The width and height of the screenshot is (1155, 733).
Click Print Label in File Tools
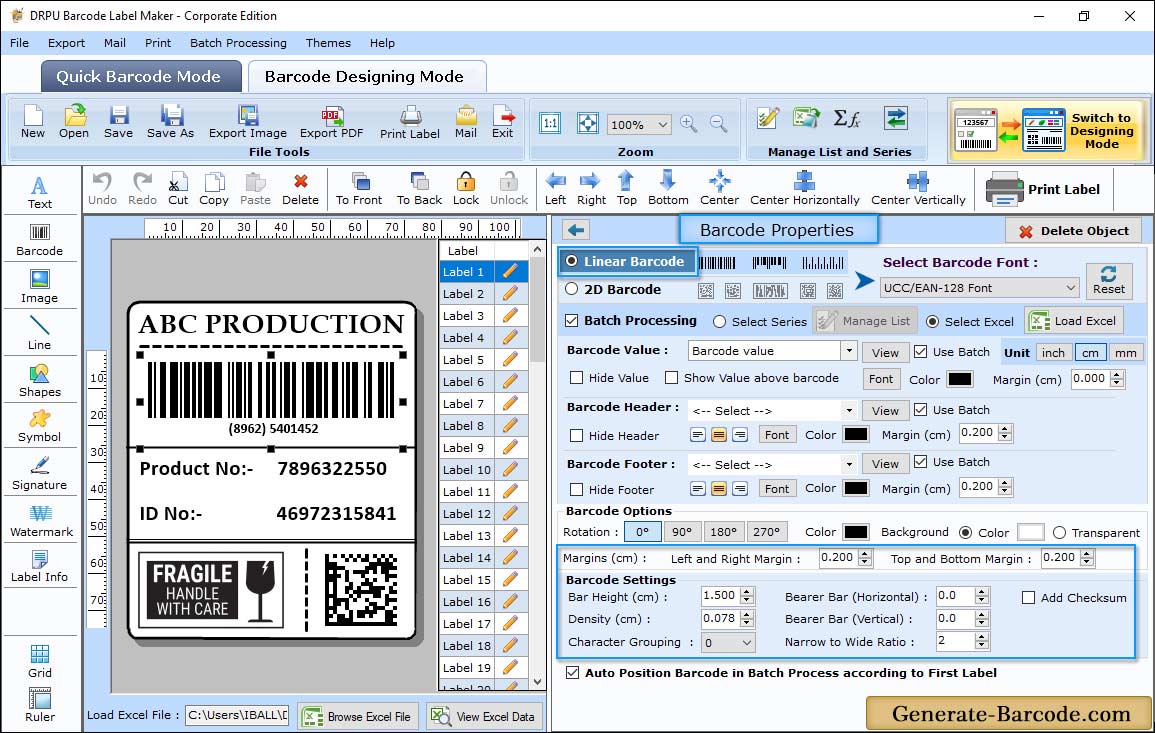pos(410,122)
